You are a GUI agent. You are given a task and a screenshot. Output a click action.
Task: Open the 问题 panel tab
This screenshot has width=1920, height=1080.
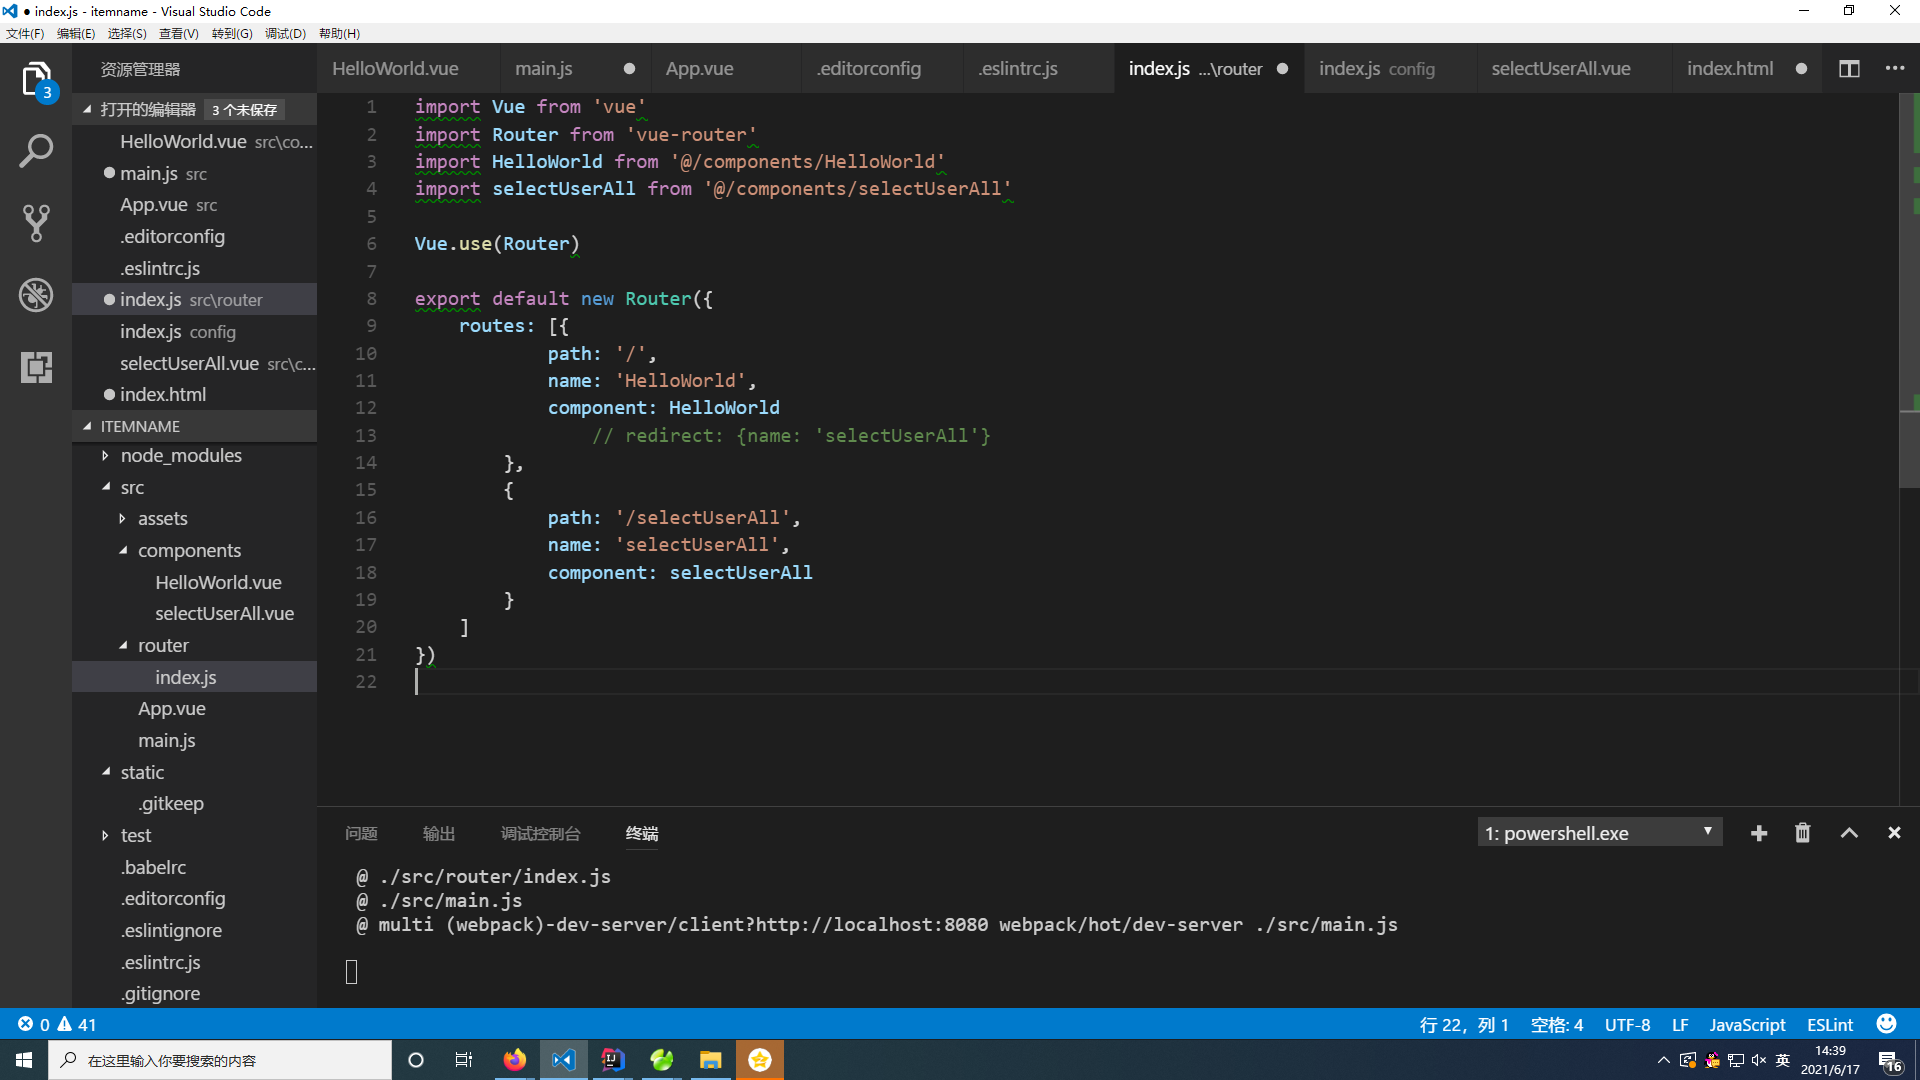[361, 834]
